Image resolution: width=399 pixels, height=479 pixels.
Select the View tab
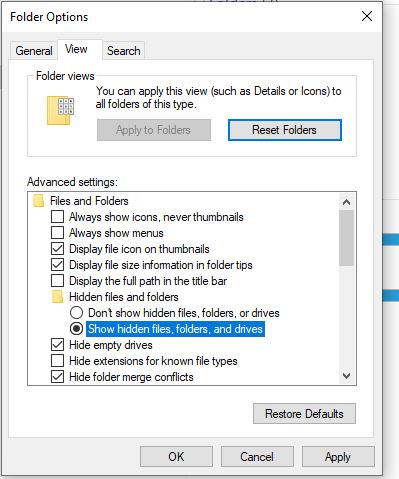(x=79, y=50)
